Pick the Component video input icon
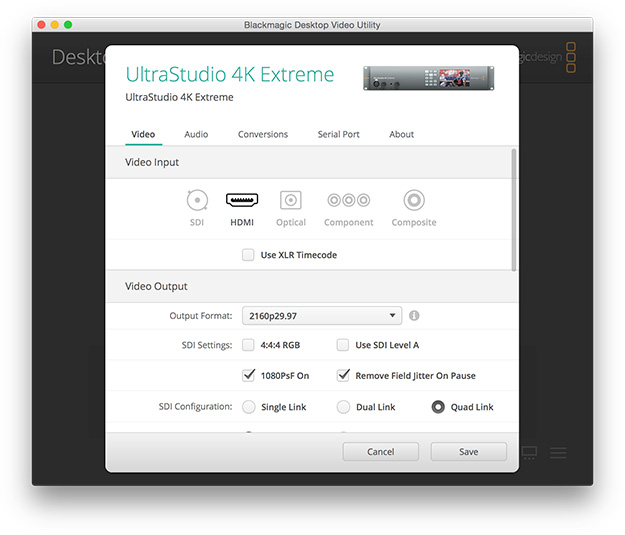Viewport: 625px width, 535px height. [348, 200]
